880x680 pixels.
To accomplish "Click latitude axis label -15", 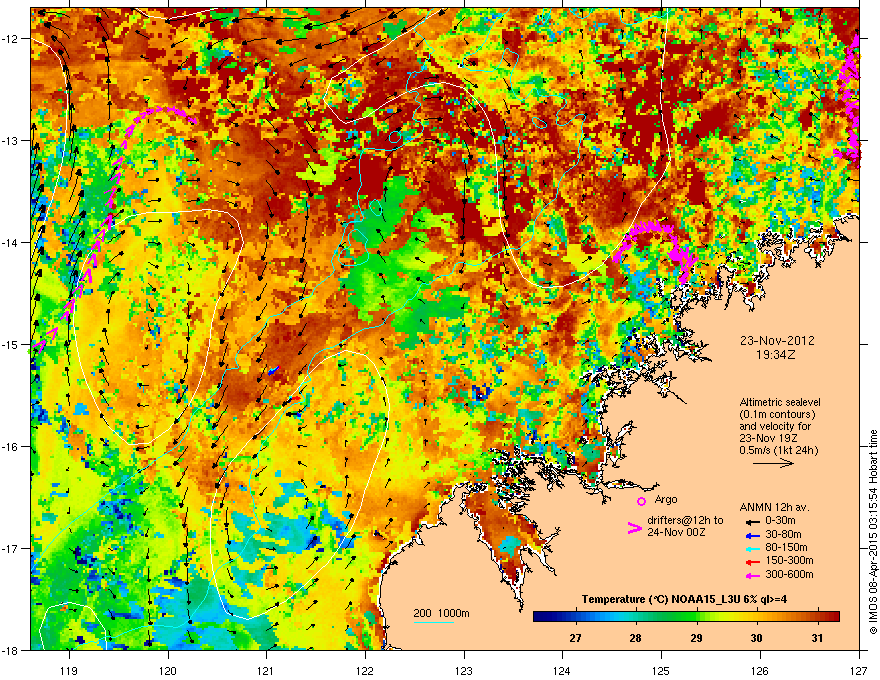I will (11, 344).
